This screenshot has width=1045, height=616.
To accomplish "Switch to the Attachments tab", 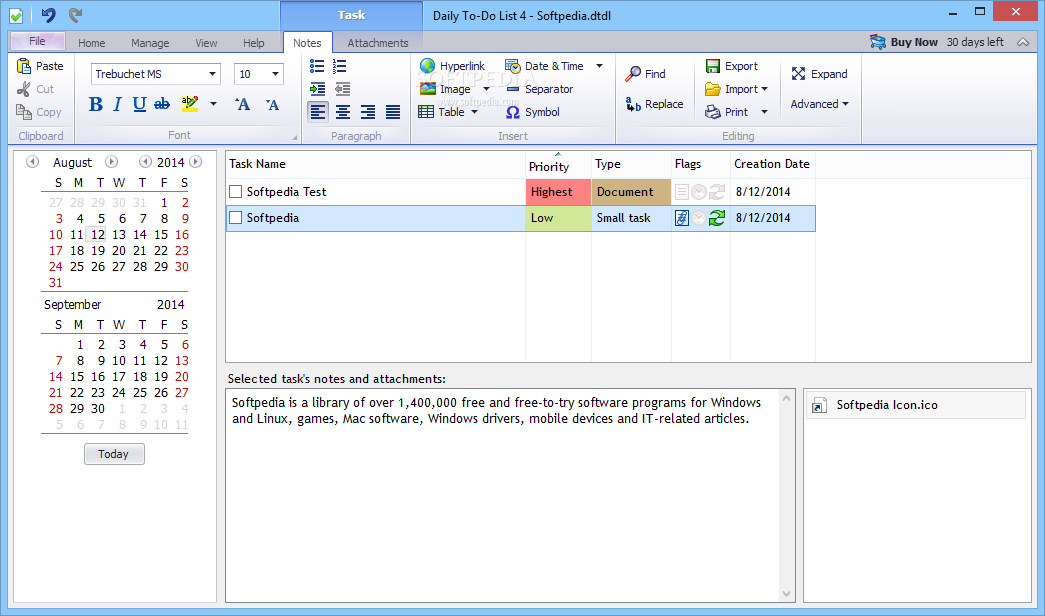I will pyautogui.click(x=377, y=43).
